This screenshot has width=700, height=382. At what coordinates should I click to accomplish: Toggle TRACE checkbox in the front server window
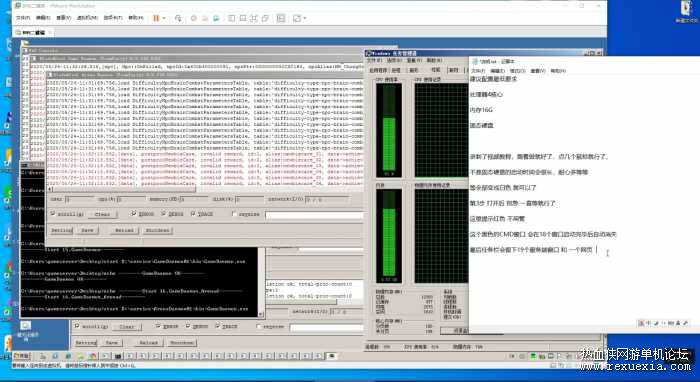[193, 214]
